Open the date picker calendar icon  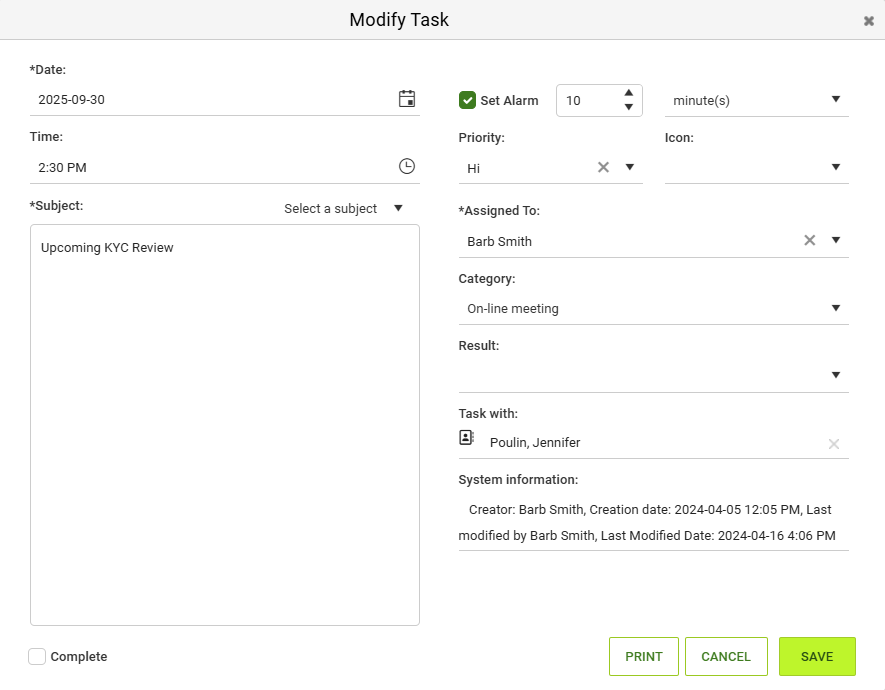click(407, 99)
